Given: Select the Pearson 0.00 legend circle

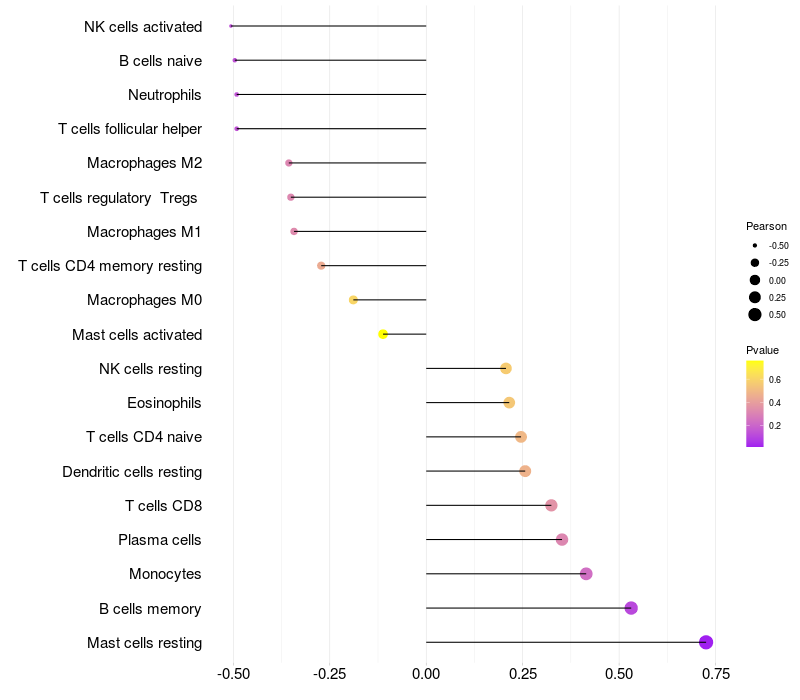Looking at the screenshot, I should [755, 280].
